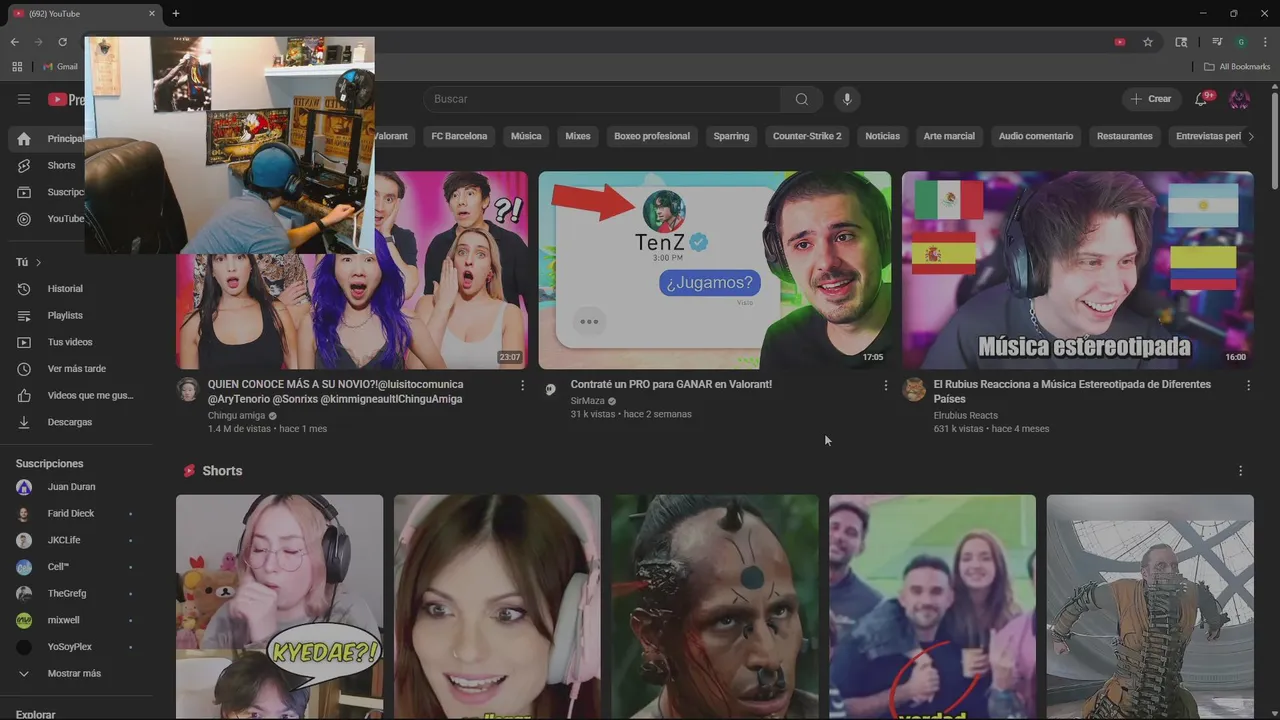Click the Crear button
This screenshot has height=720, width=1280.
[1151, 99]
